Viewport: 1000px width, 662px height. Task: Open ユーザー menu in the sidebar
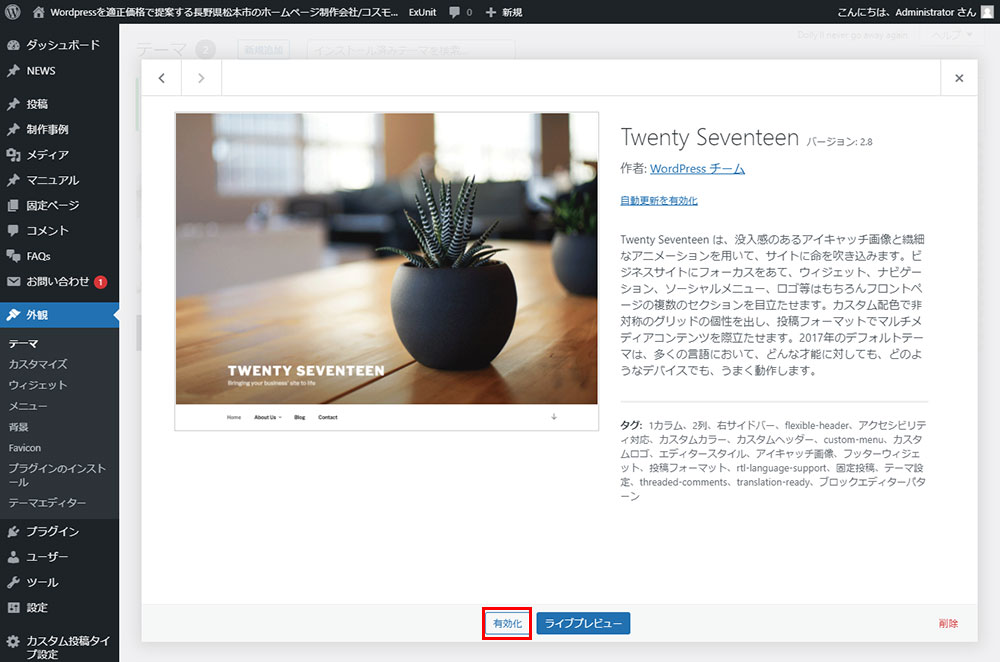(x=47, y=557)
